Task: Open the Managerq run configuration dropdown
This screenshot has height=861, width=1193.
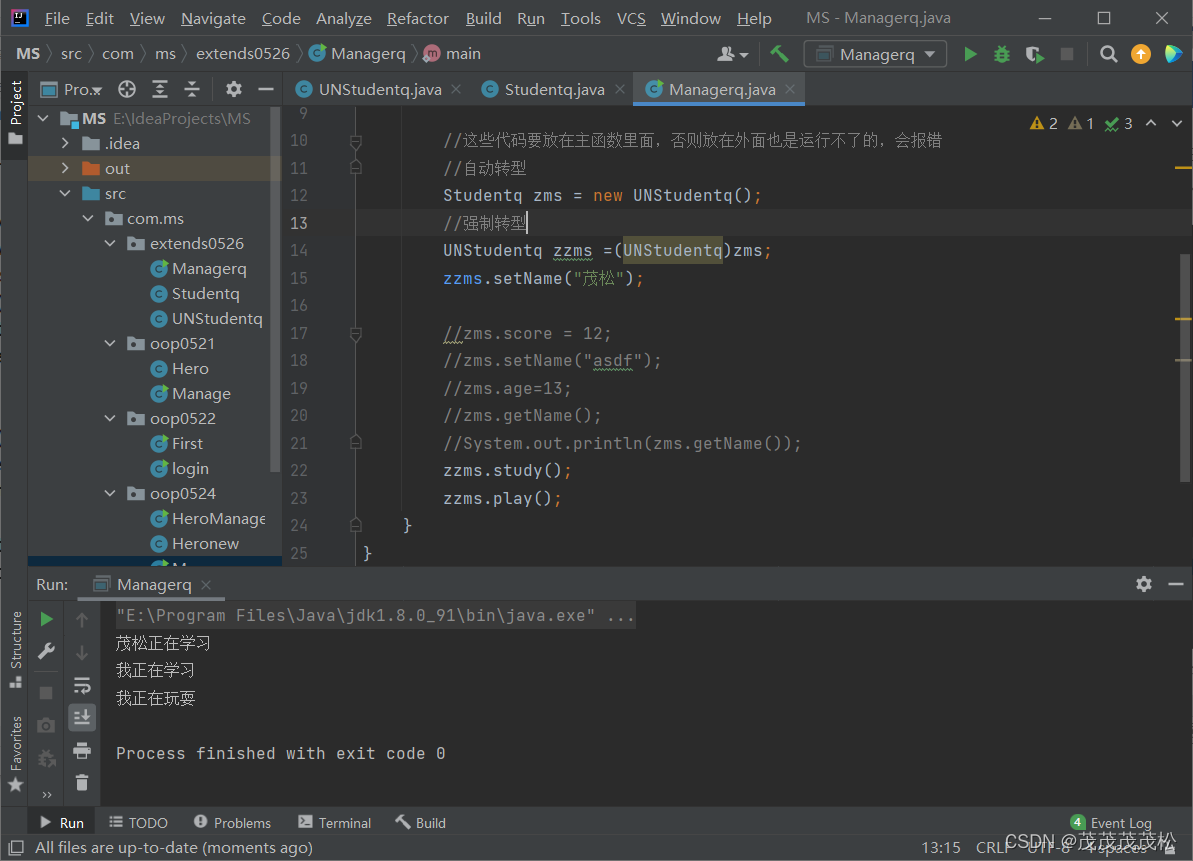Action: (876, 54)
